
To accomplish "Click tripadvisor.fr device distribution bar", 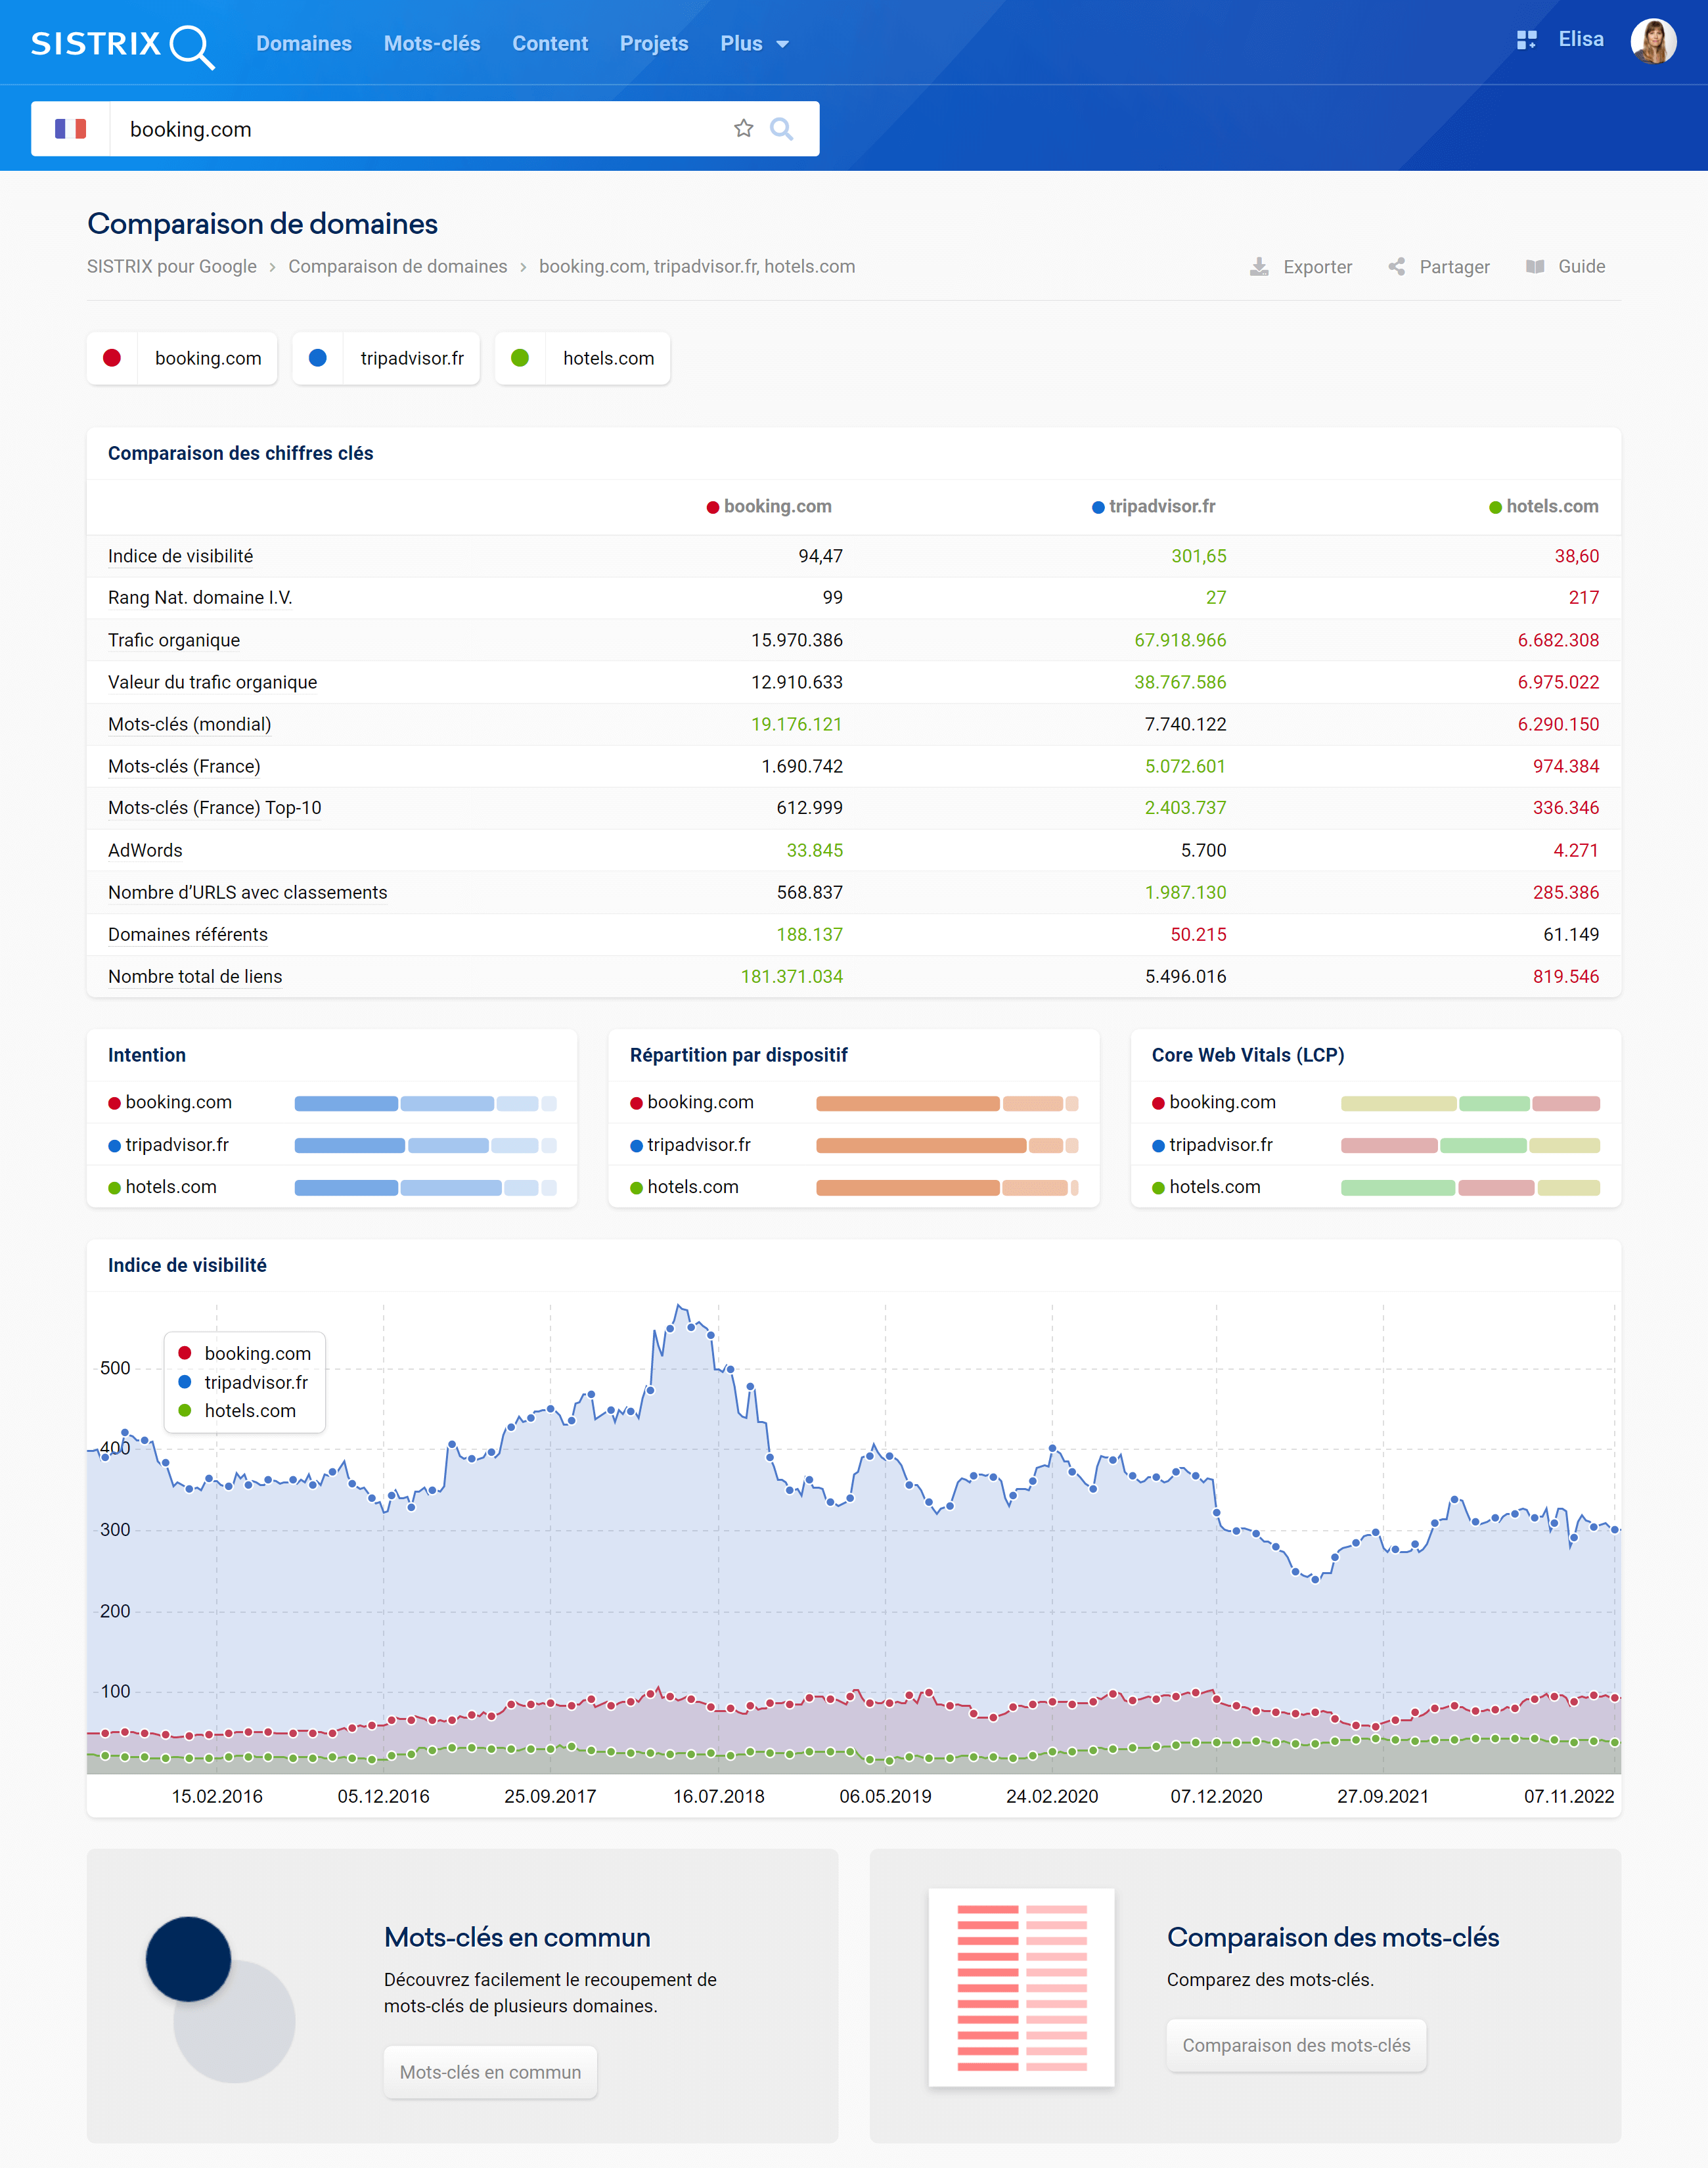I will pyautogui.click(x=947, y=1145).
